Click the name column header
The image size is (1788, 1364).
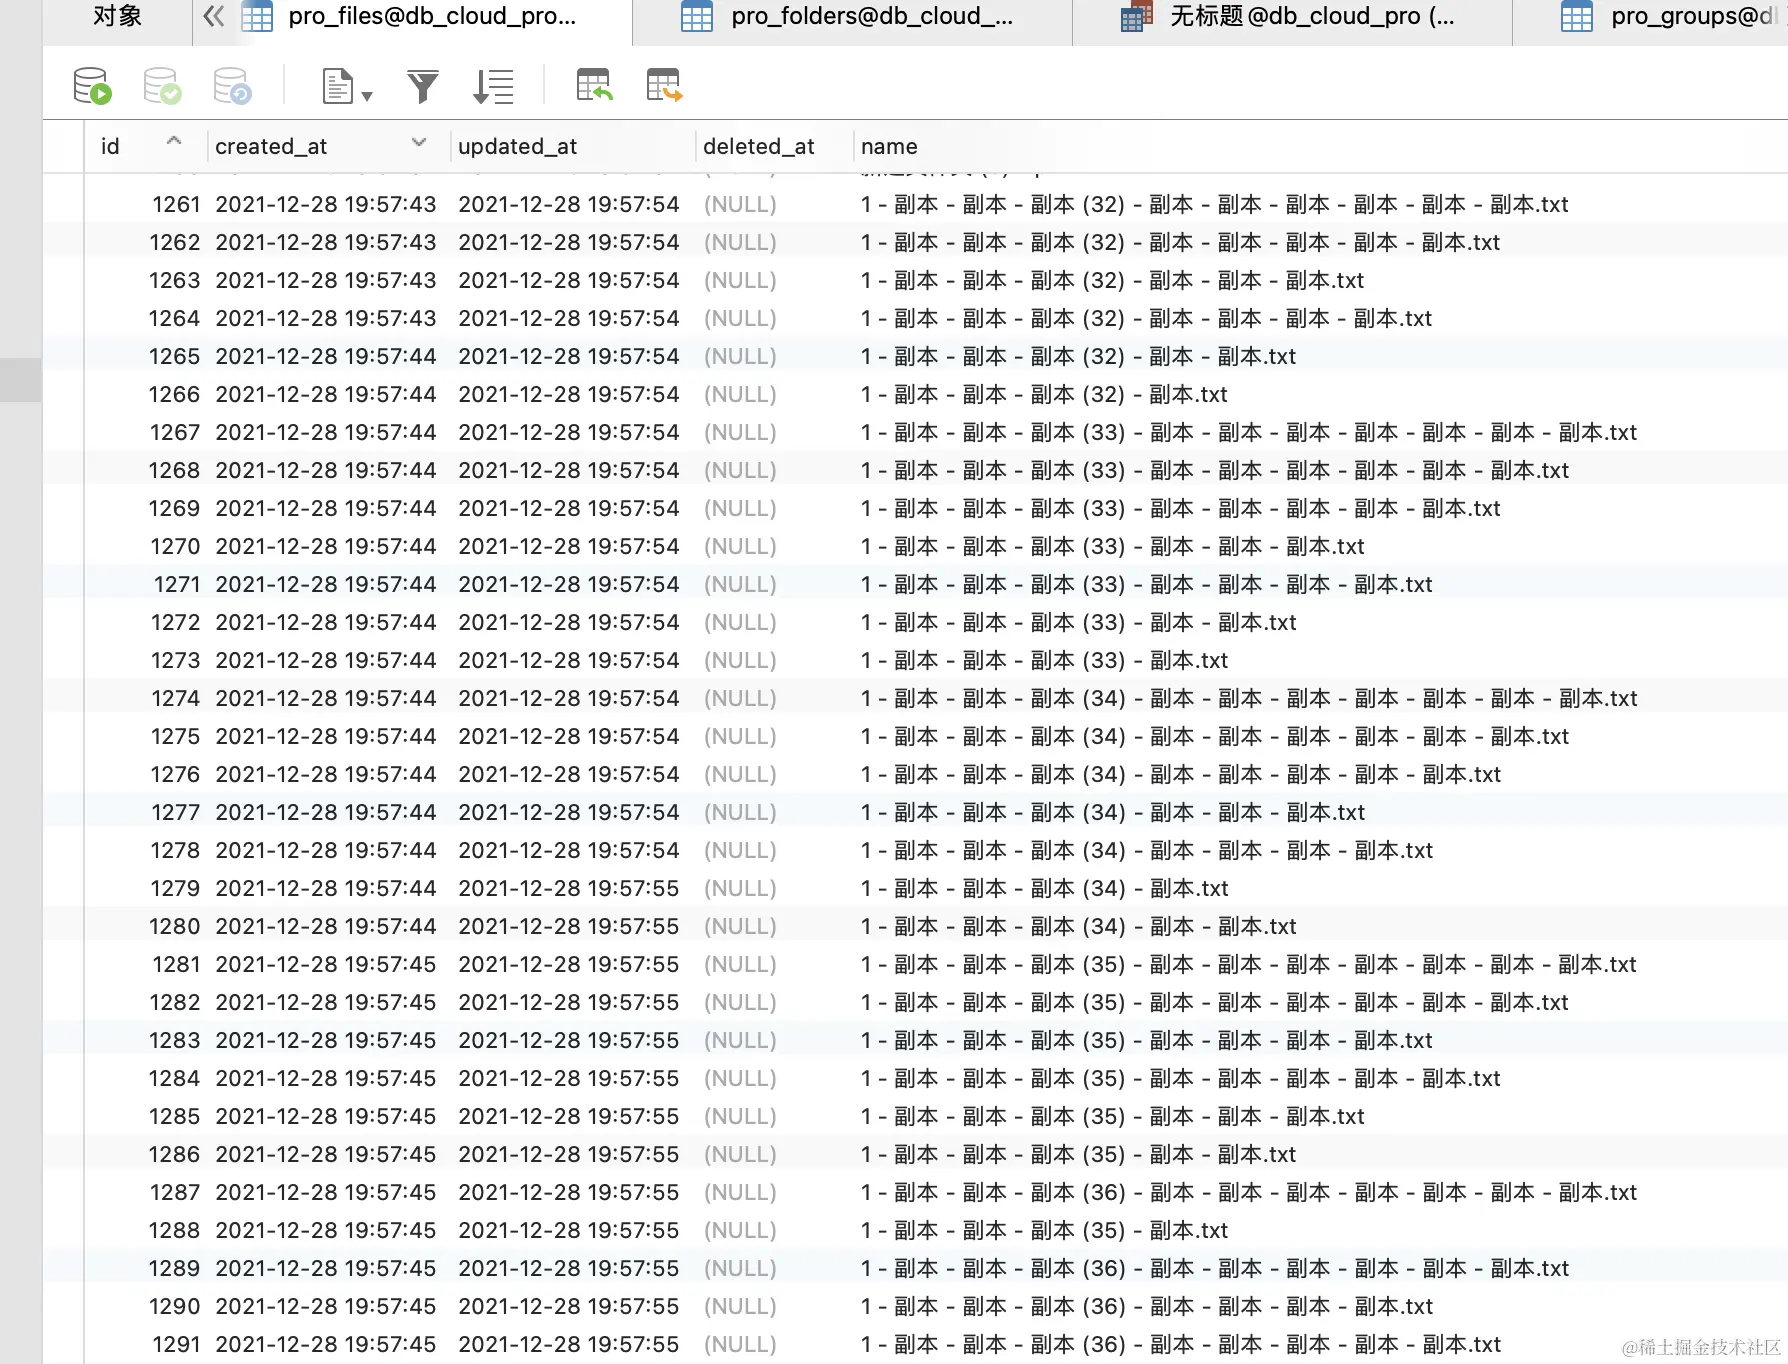889,146
